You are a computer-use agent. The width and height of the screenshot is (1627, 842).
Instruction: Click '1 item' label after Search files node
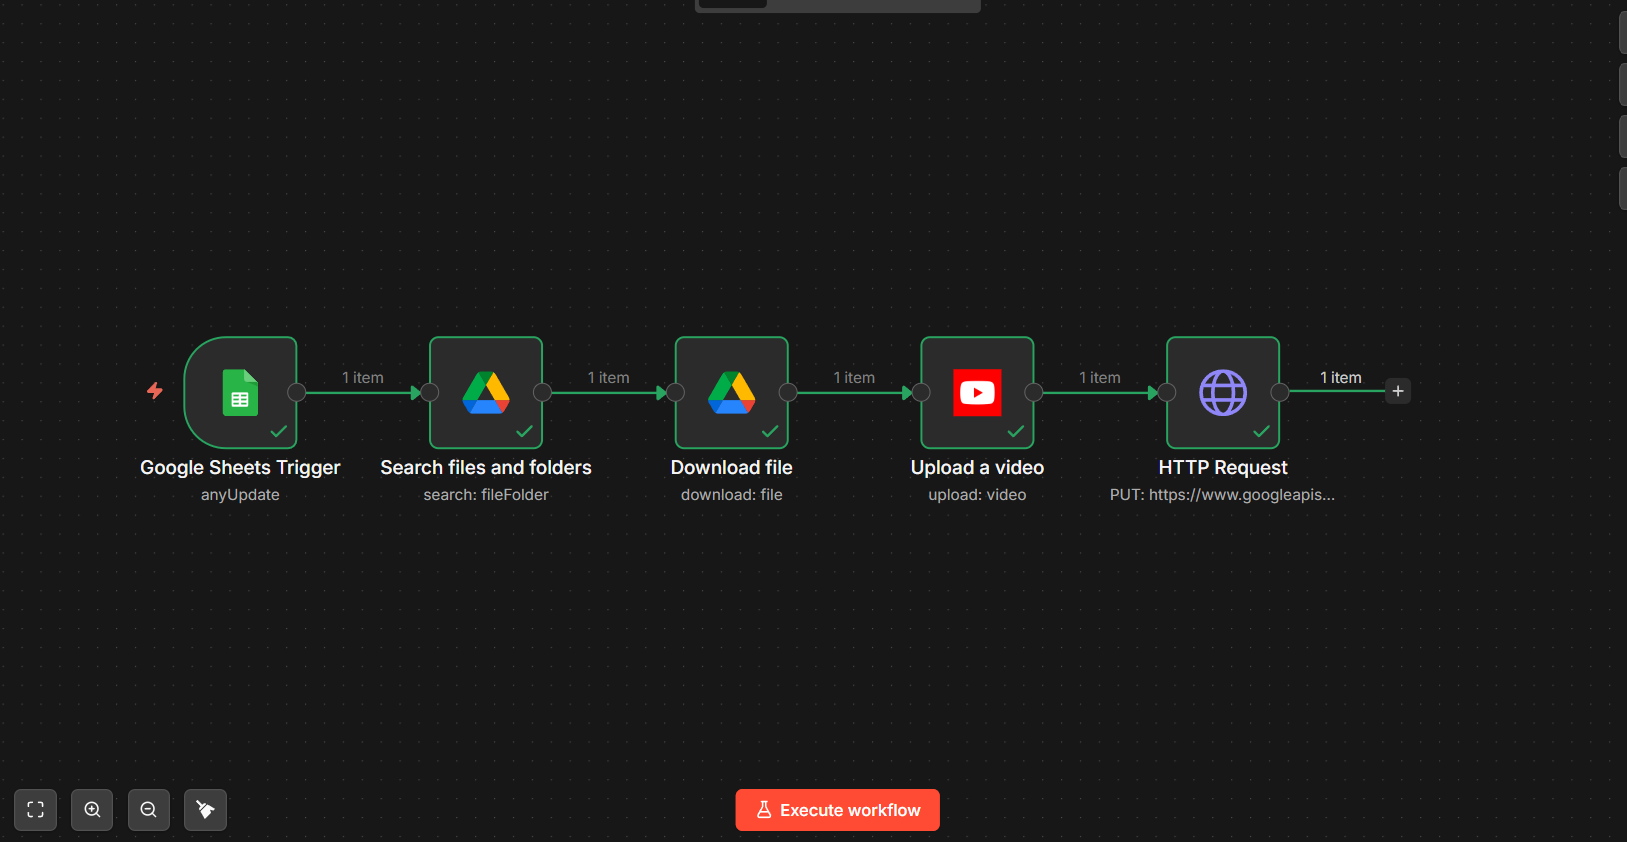[x=608, y=378]
